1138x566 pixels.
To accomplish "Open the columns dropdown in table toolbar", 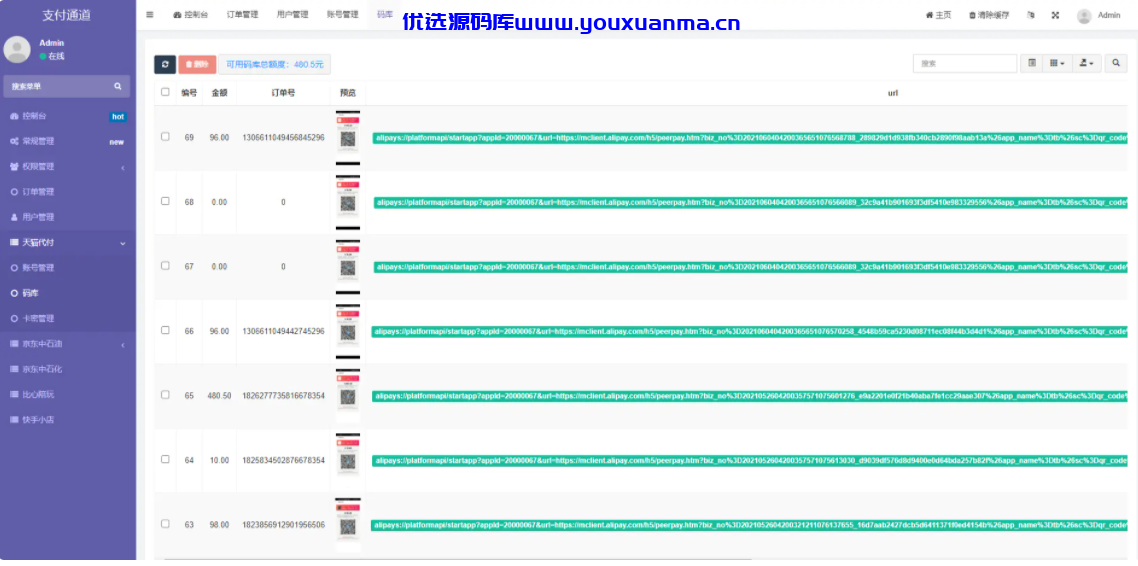I will (x=1057, y=64).
